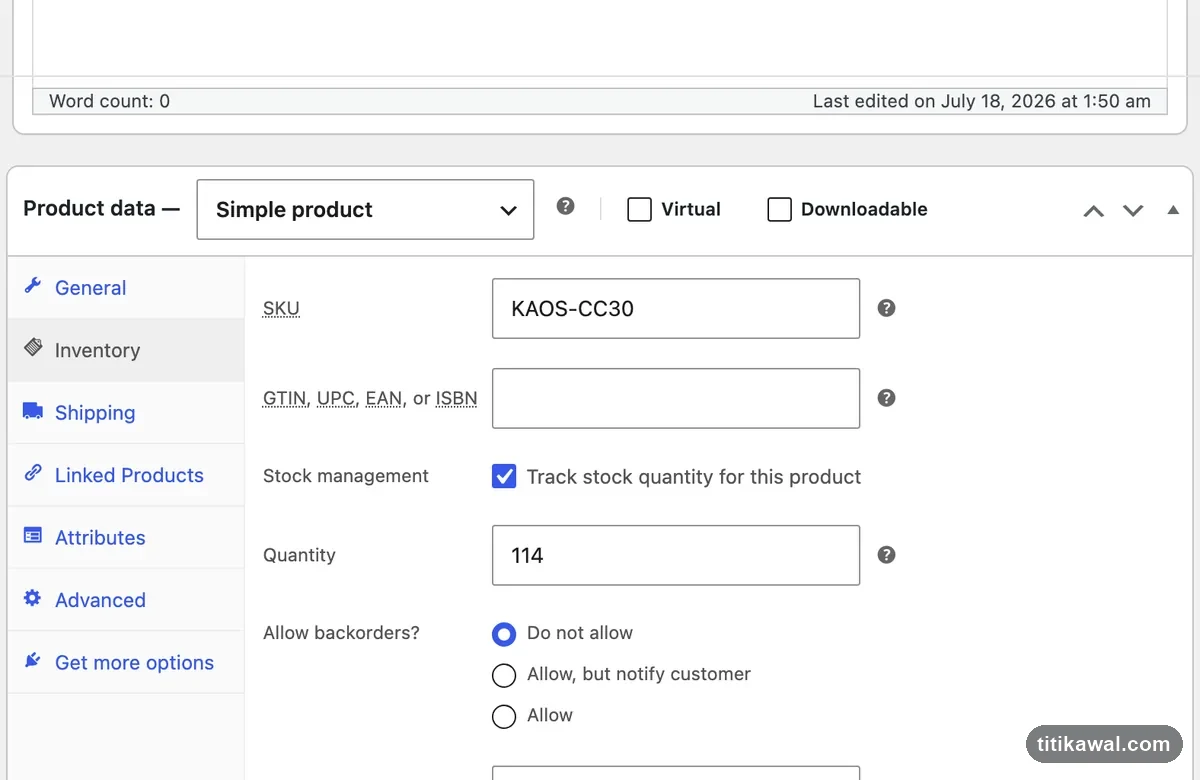Click the "Product data —" heading
Image resolution: width=1200 pixels, height=780 pixels.
101,208
